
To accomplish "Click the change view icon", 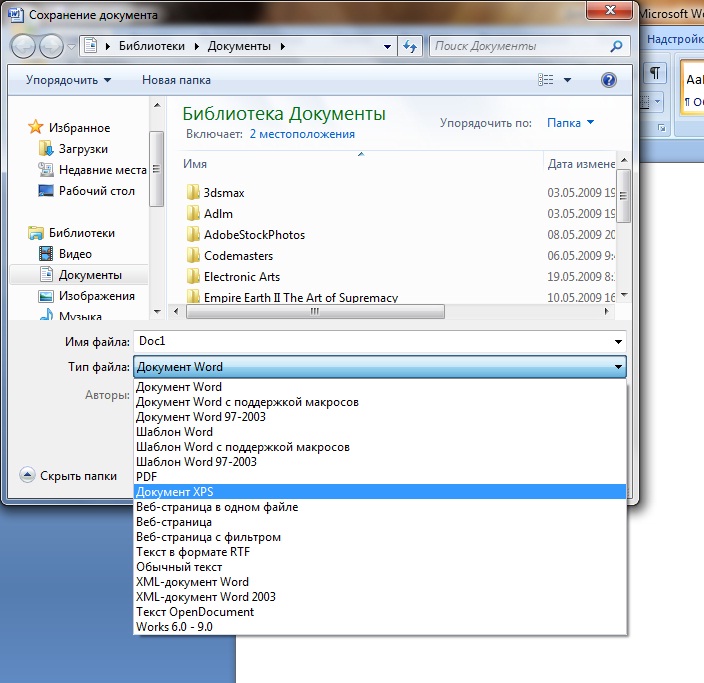I will pos(546,80).
